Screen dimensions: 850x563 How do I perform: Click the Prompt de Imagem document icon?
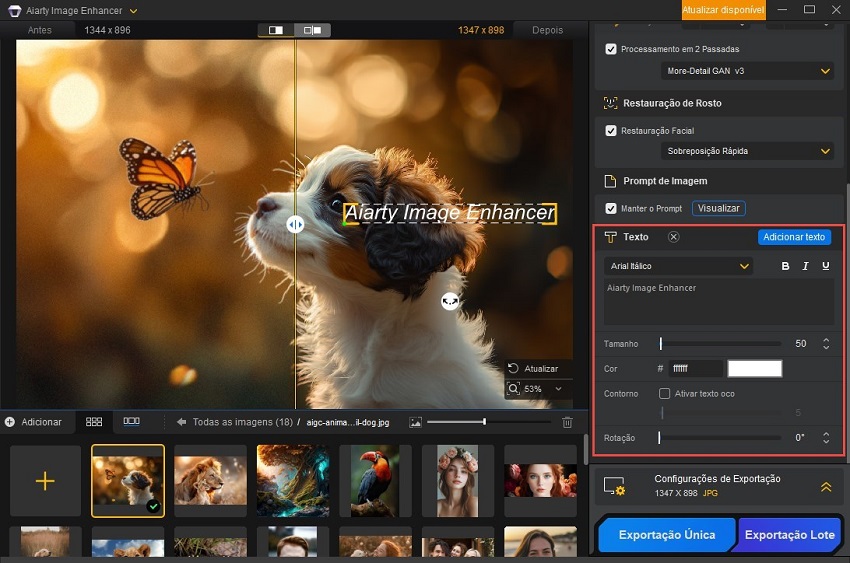610,181
